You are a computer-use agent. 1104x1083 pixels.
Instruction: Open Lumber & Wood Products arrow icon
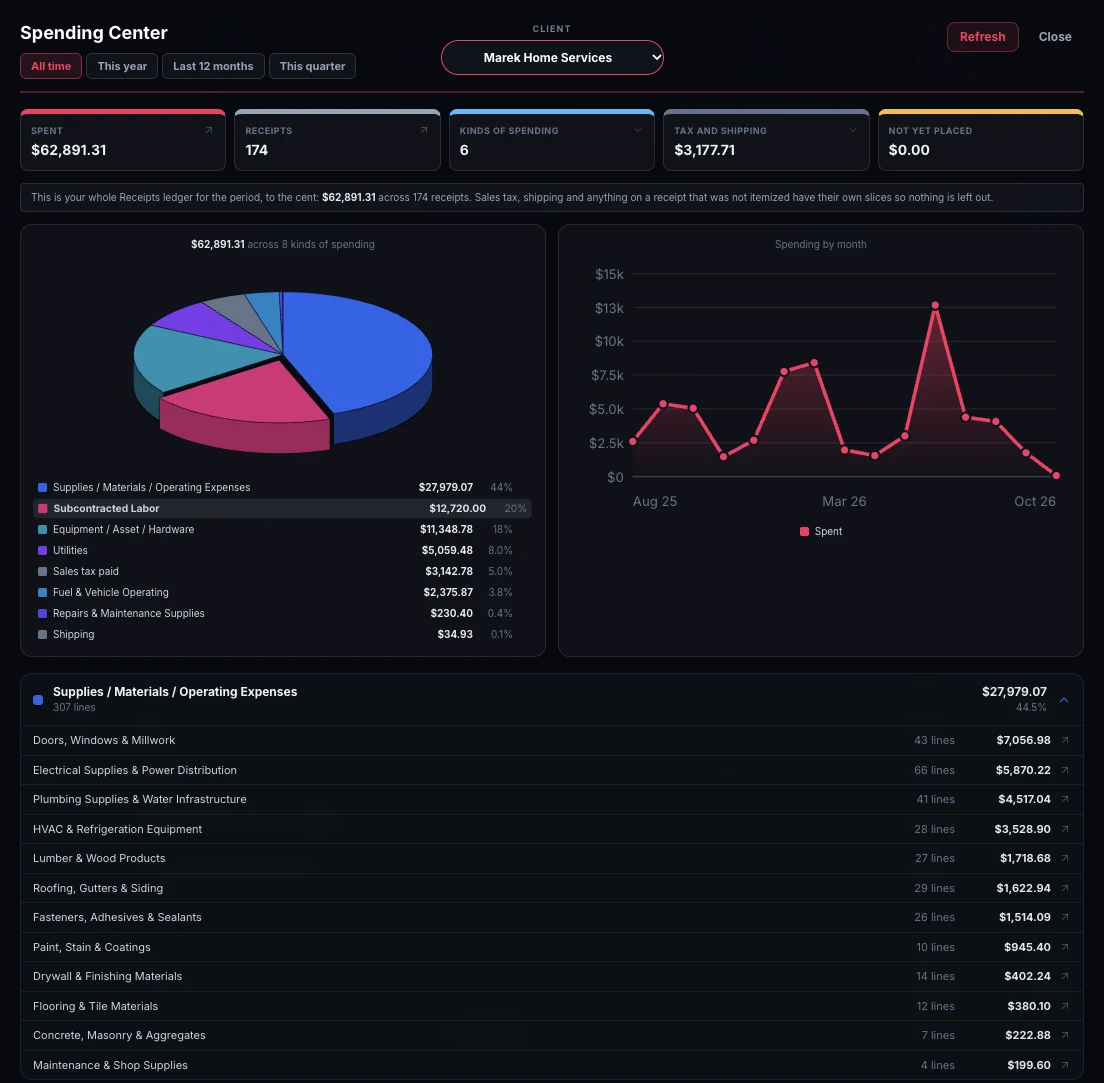1065,858
